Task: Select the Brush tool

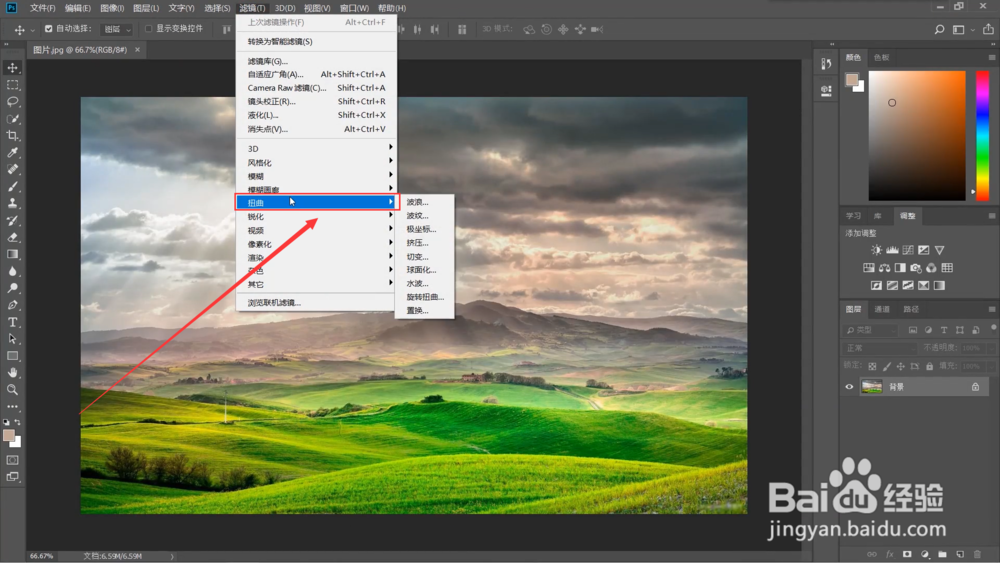Action: (12, 186)
